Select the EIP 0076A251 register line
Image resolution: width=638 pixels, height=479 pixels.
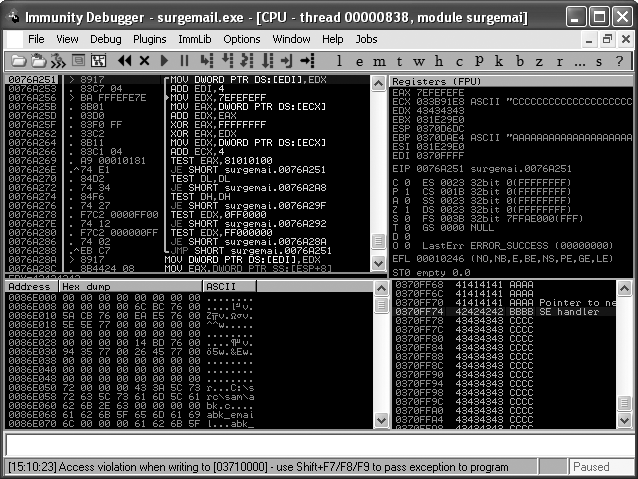[x=482, y=168]
